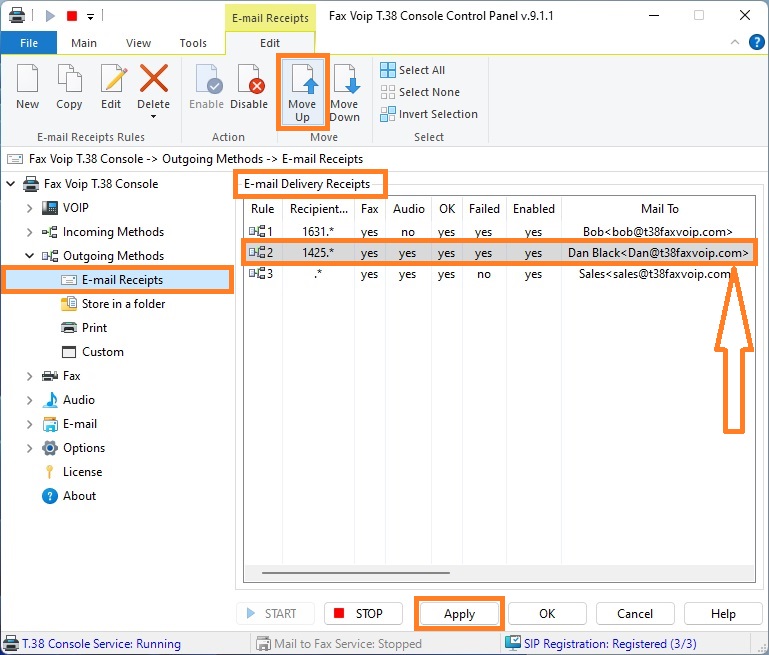Move selected rule up
The image size is (769, 655).
point(302,92)
